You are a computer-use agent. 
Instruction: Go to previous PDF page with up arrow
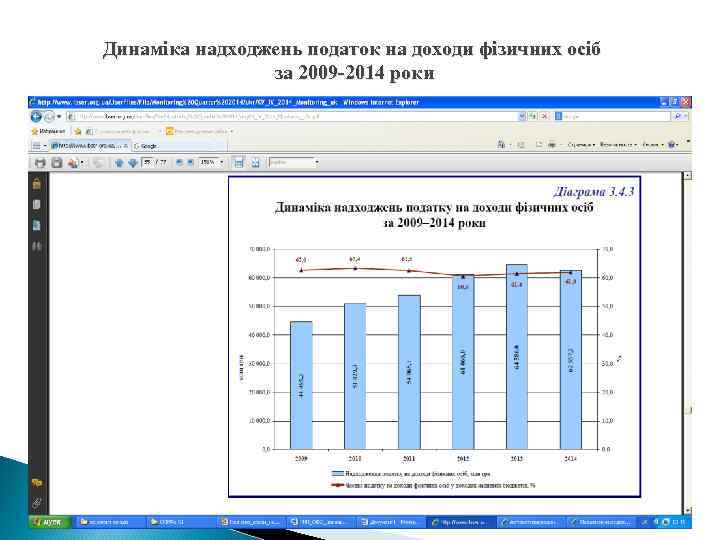pyautogui.click(x=119, y=163)
